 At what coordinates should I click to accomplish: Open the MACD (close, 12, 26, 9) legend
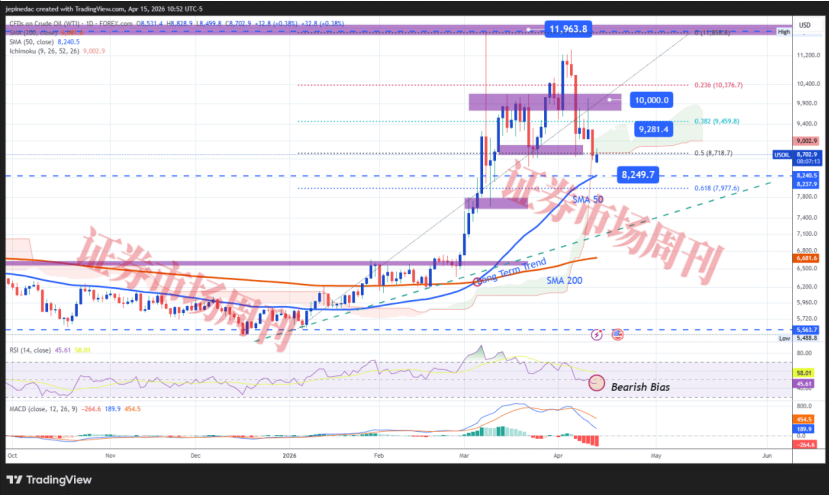click(38, 408)
